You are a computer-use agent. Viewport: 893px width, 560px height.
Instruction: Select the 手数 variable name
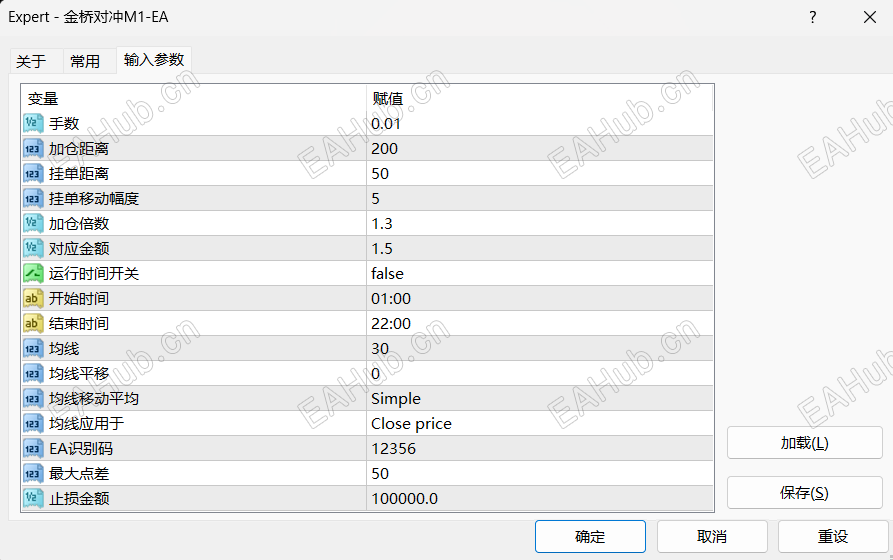(64, 124)
